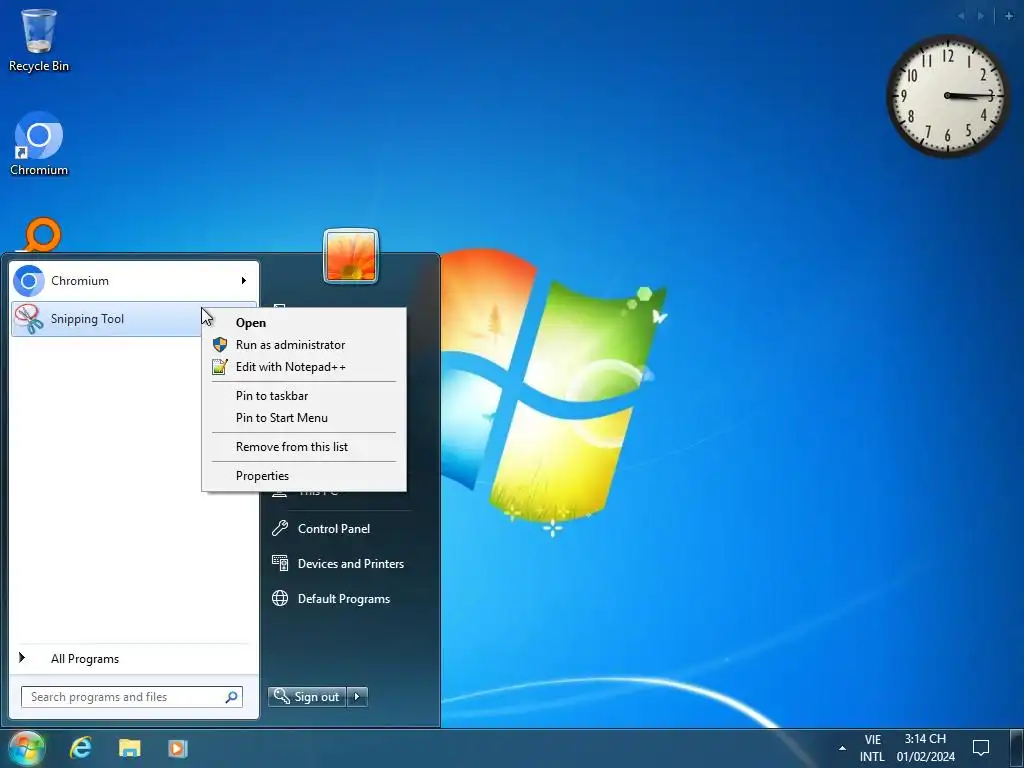
Task: Click the user account flower picture
Action: click(351, 256)
